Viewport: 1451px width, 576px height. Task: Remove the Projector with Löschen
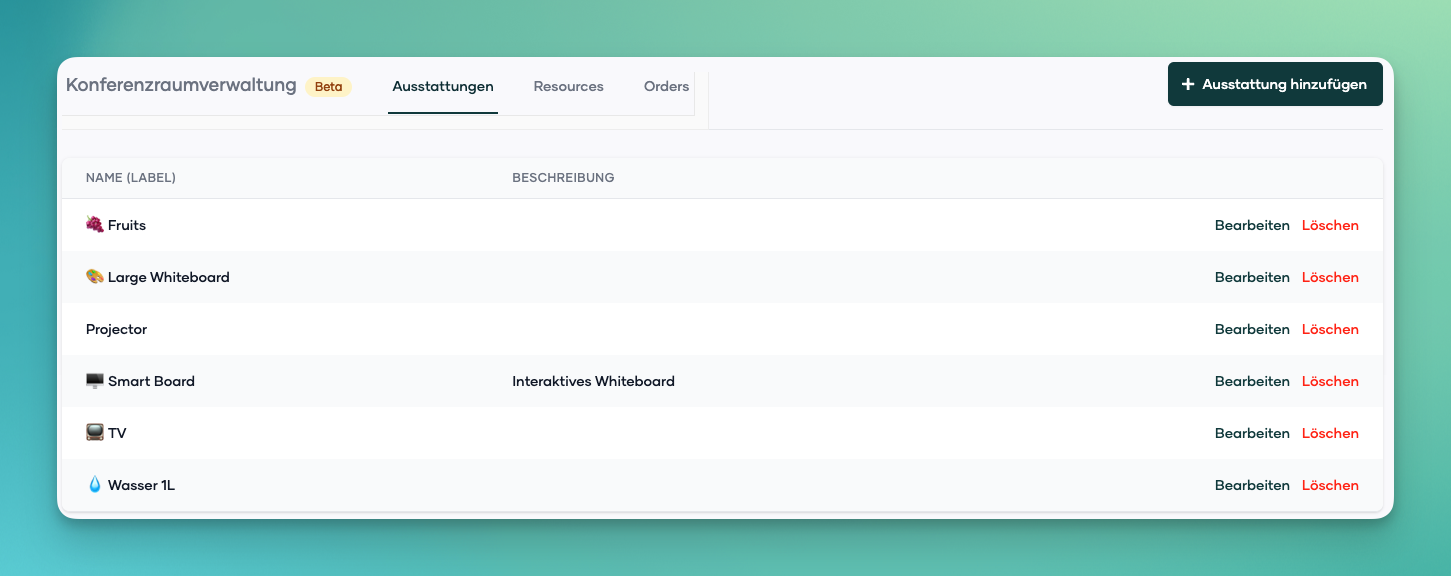tap(1329, 329)
